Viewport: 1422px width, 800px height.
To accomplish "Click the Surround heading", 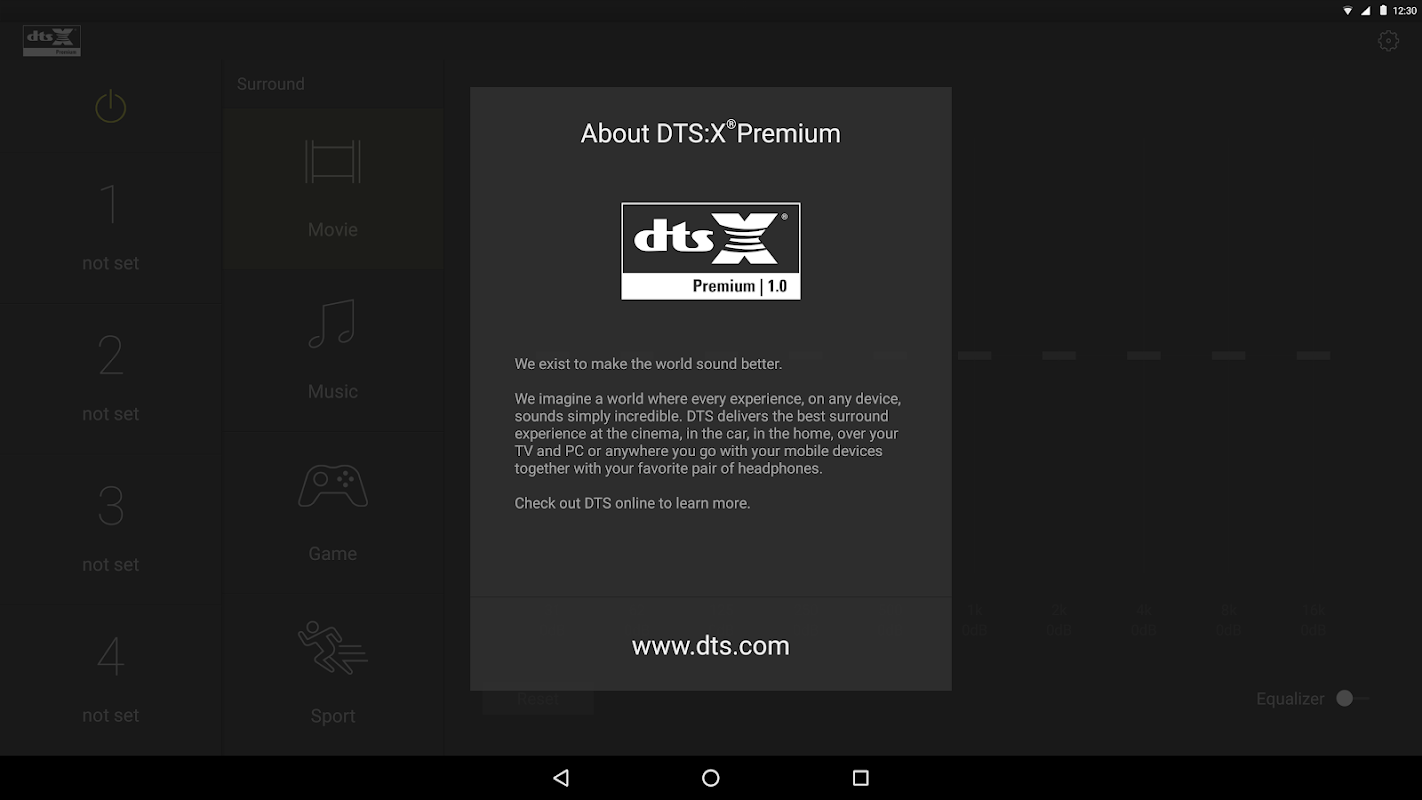I will point(271,84).
